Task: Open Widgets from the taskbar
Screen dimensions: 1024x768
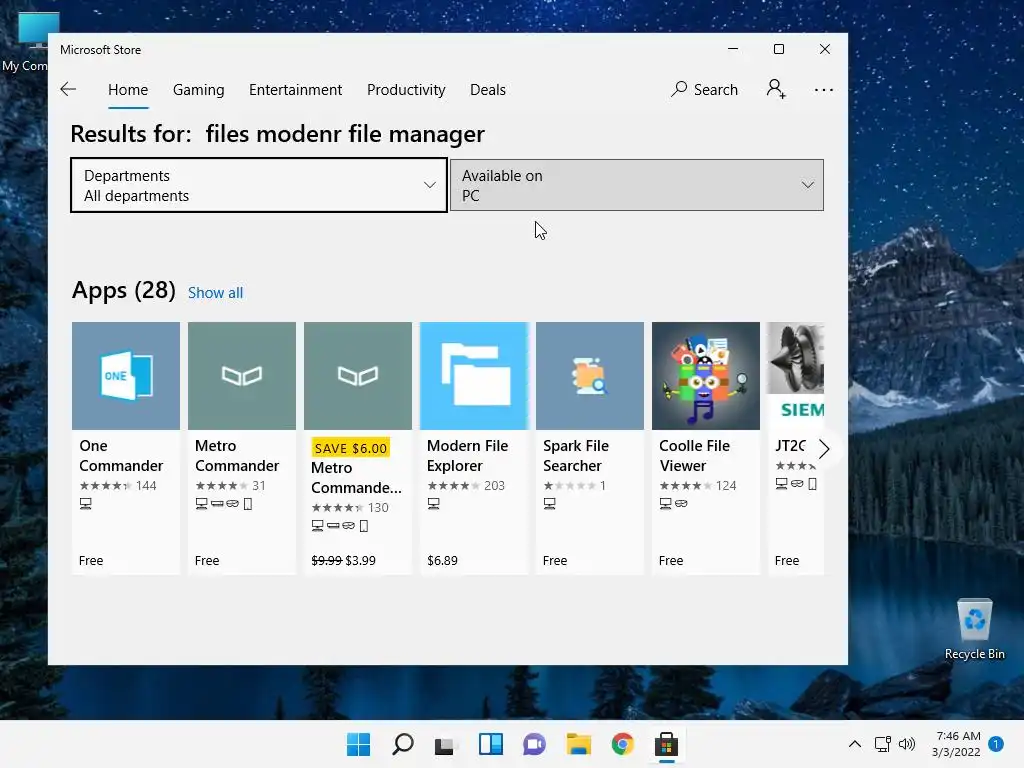Action: point(490,744)
